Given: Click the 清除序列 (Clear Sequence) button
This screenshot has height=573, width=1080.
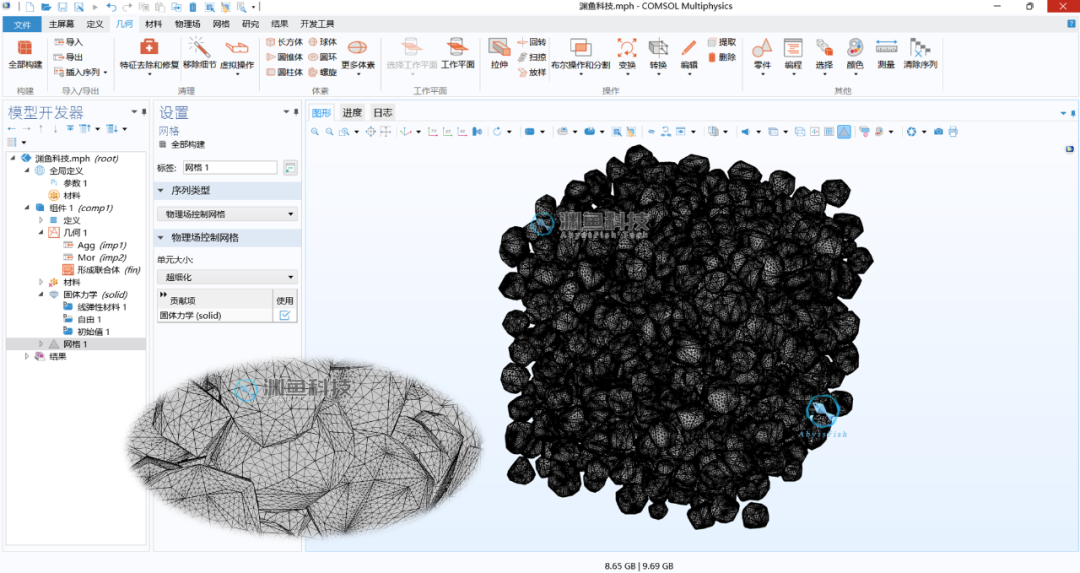Looking at the screenshot, I should 920,54.
